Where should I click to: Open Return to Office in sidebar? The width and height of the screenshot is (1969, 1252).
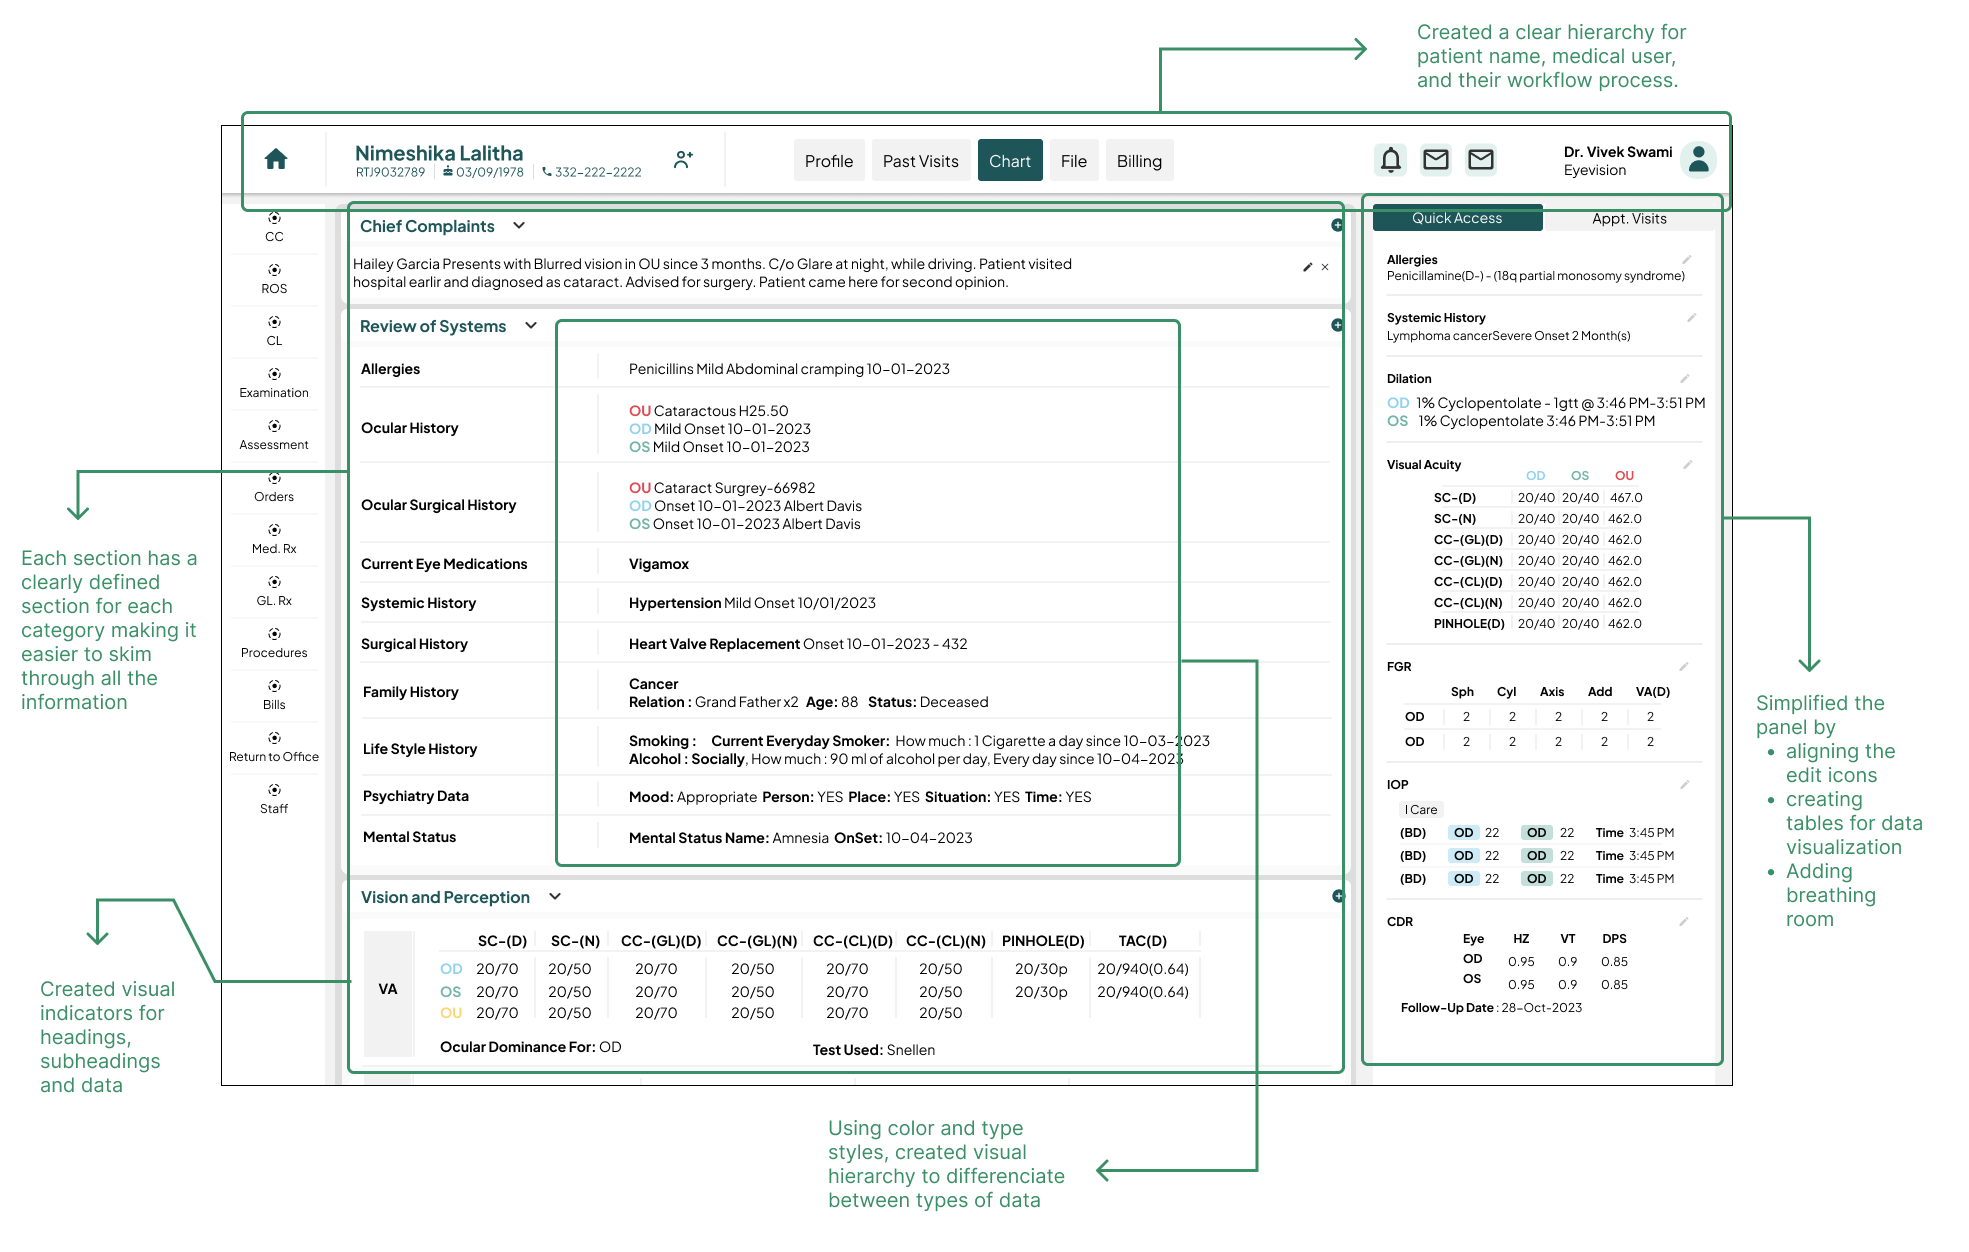tap(274, 747)
